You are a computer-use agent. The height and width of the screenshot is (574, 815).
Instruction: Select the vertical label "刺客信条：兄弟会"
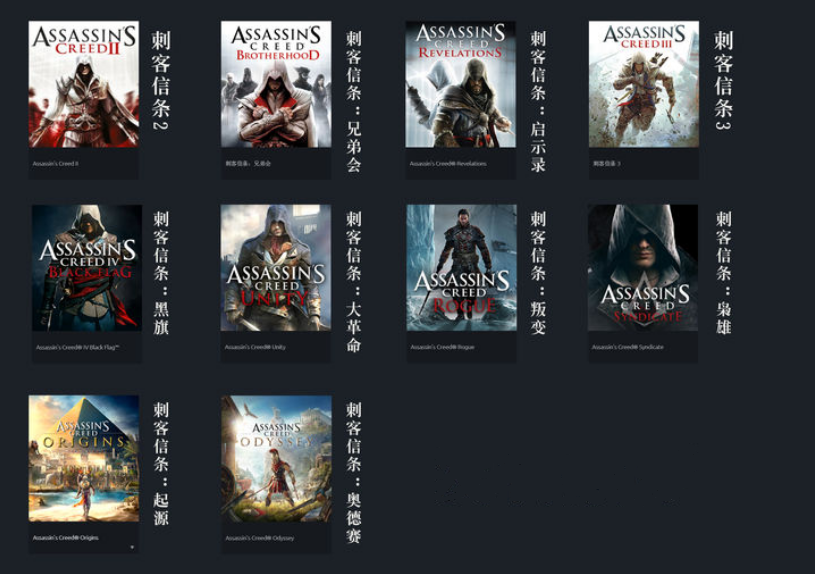point(354,101)
